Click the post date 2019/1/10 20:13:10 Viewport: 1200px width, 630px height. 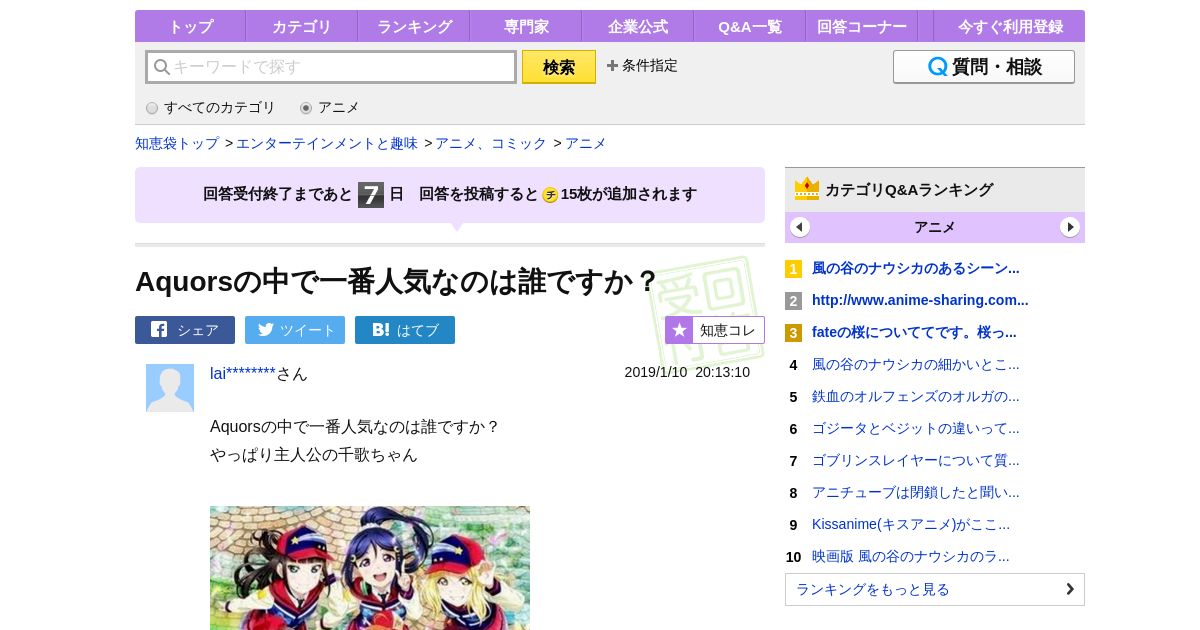coord(687,372)
